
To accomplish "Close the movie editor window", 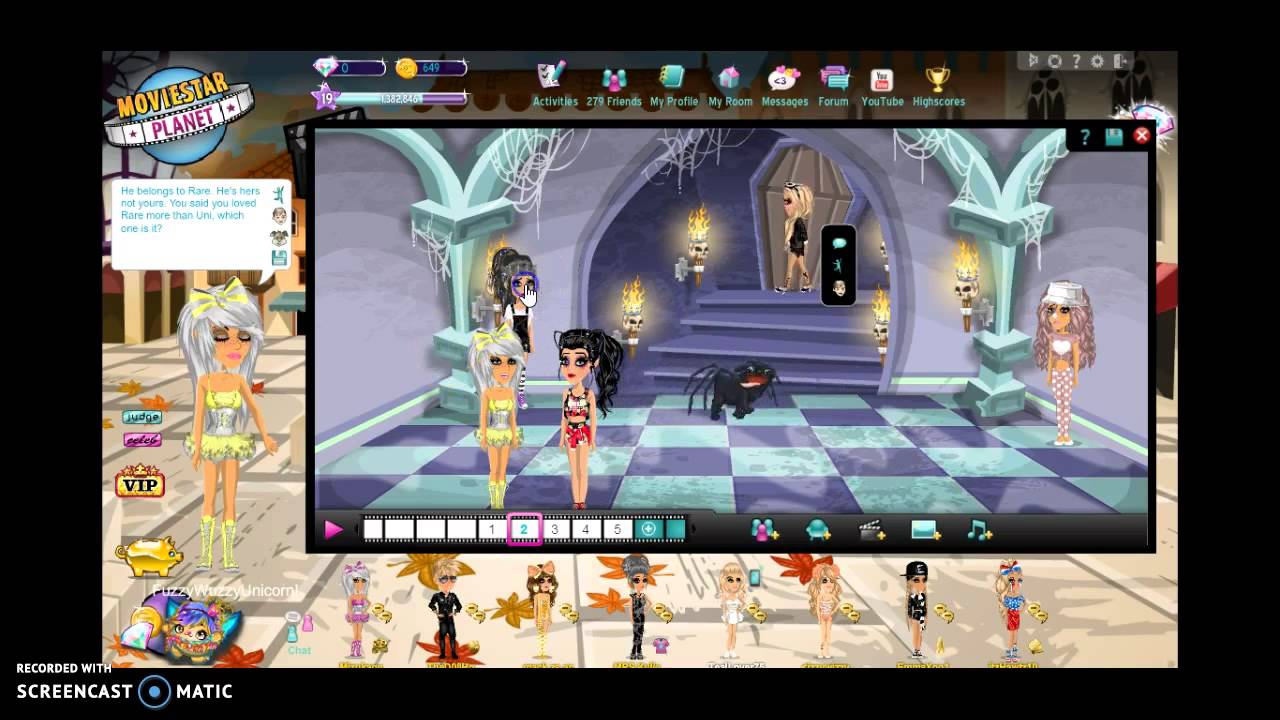I will tap(1141, 136).
